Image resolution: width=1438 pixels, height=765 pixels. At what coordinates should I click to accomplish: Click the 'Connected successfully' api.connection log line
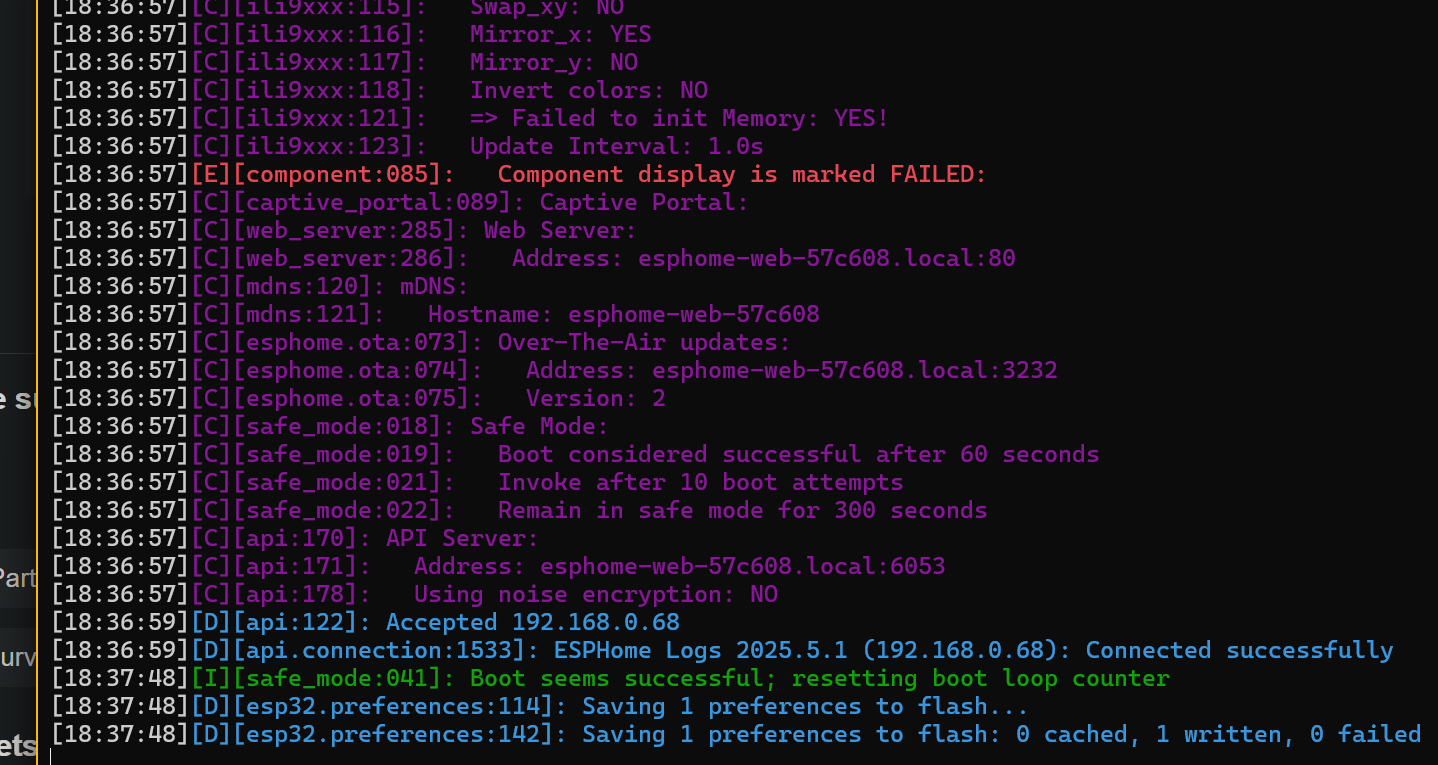723,650
